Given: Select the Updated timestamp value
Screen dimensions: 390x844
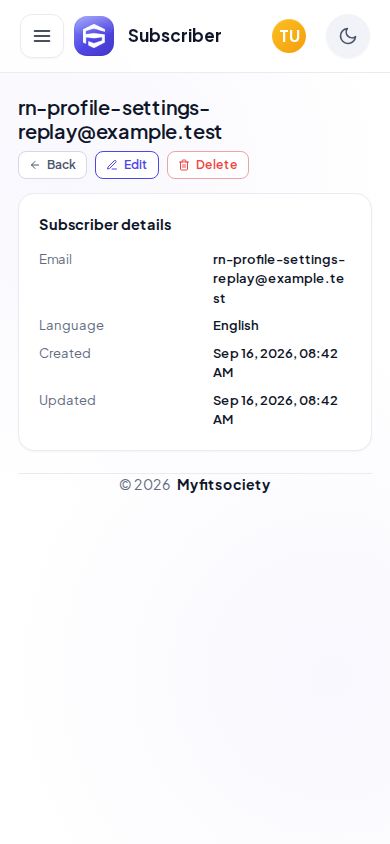Looking at the screenshot, I should tap(275, 410).
